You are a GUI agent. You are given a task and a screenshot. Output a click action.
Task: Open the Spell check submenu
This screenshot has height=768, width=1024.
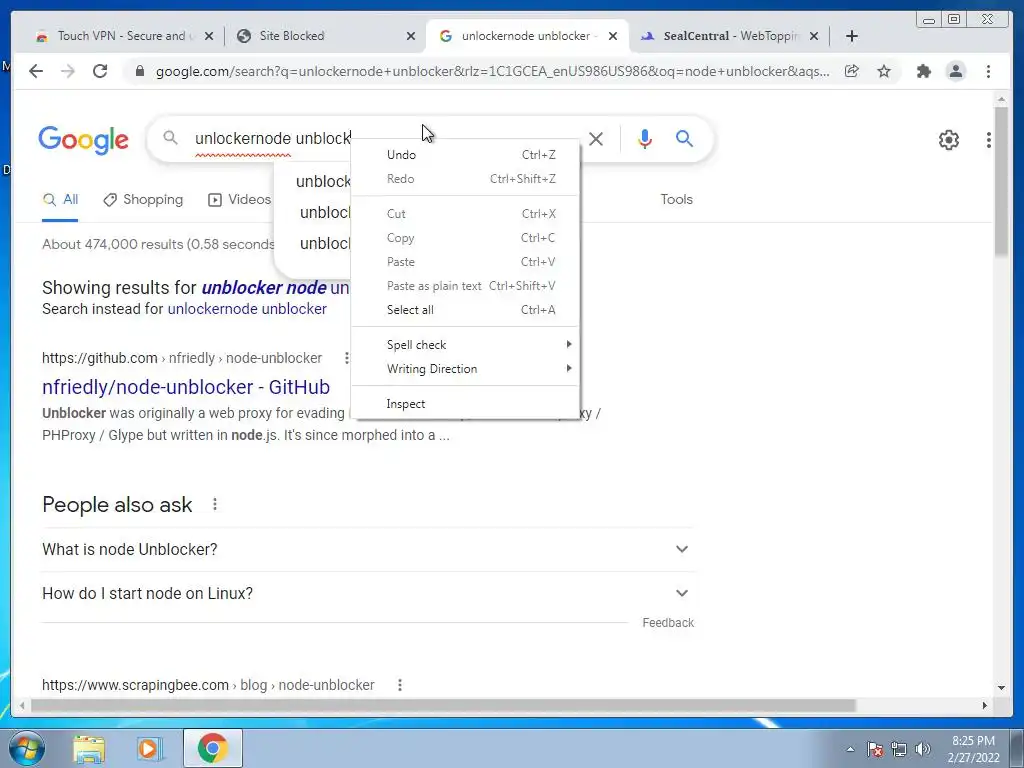click(465, 345)
